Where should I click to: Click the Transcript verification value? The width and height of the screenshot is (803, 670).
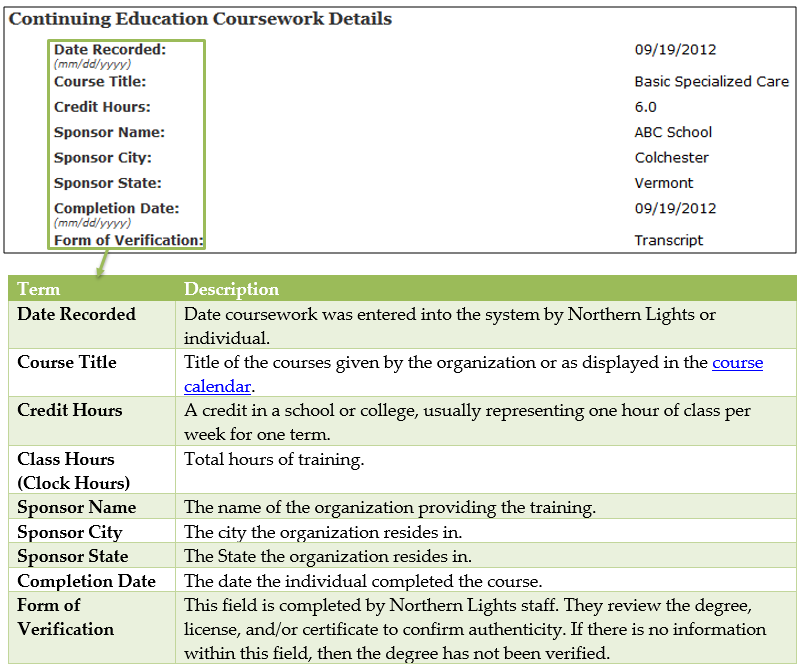[x=669, y=240]
